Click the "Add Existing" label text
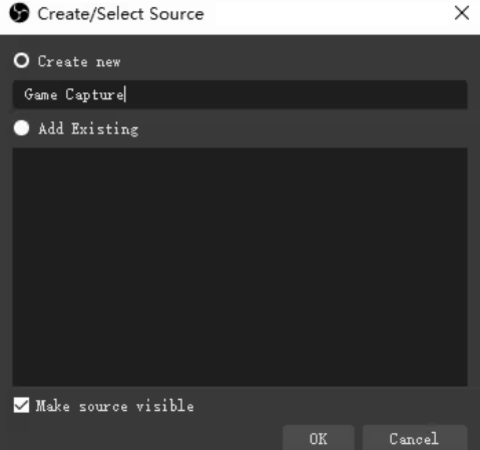Screen dimensions: 480x450 coord(88,129)
